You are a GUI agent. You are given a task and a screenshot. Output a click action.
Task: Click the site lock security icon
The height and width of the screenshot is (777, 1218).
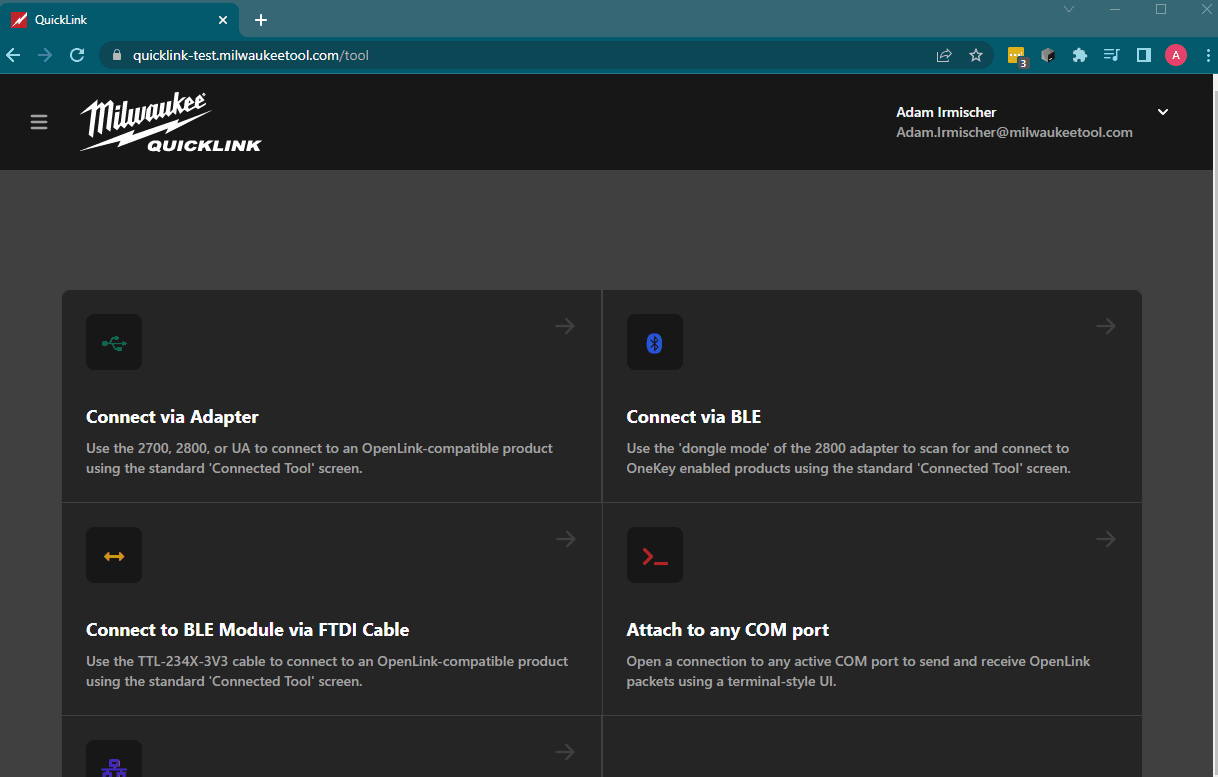[117, 55]
